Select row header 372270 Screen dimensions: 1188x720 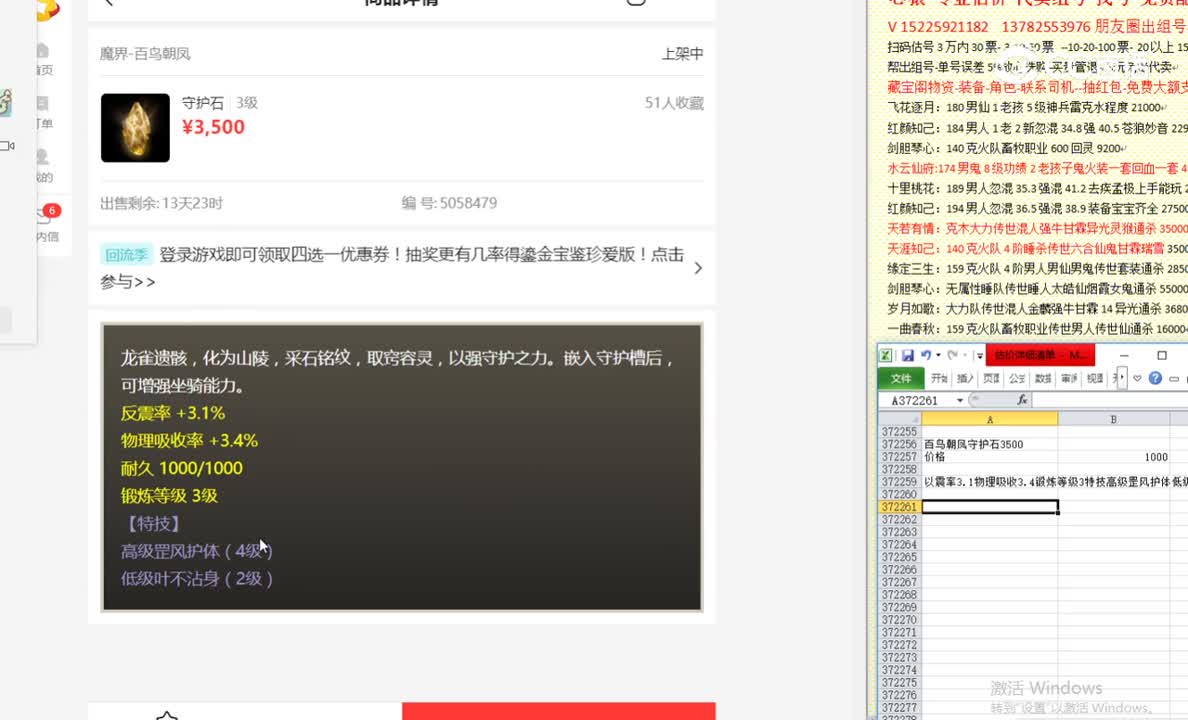(x=899, y=620)
